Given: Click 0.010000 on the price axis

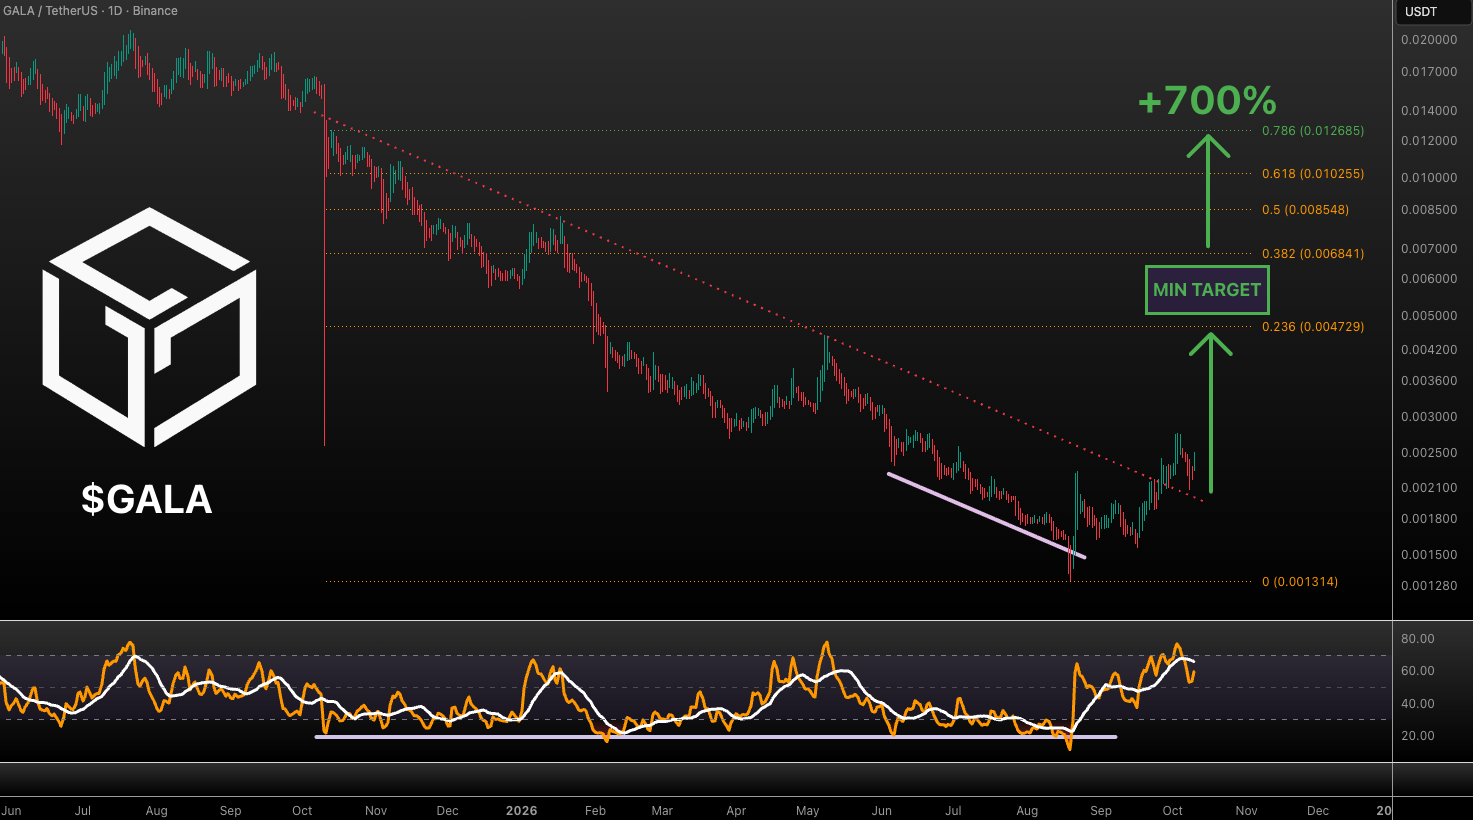Looking at the screenshot, I should click(x=1429, y=178).
